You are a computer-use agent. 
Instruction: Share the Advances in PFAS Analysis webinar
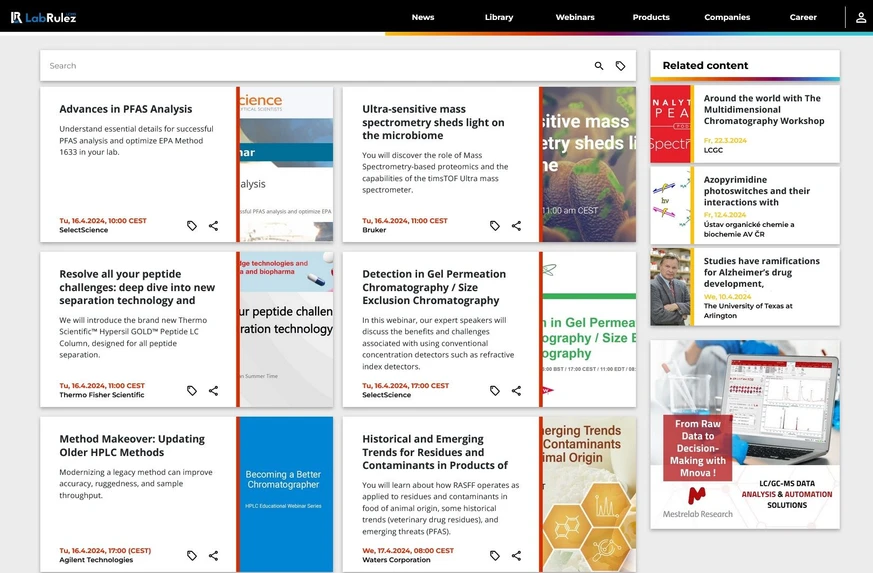213,226
